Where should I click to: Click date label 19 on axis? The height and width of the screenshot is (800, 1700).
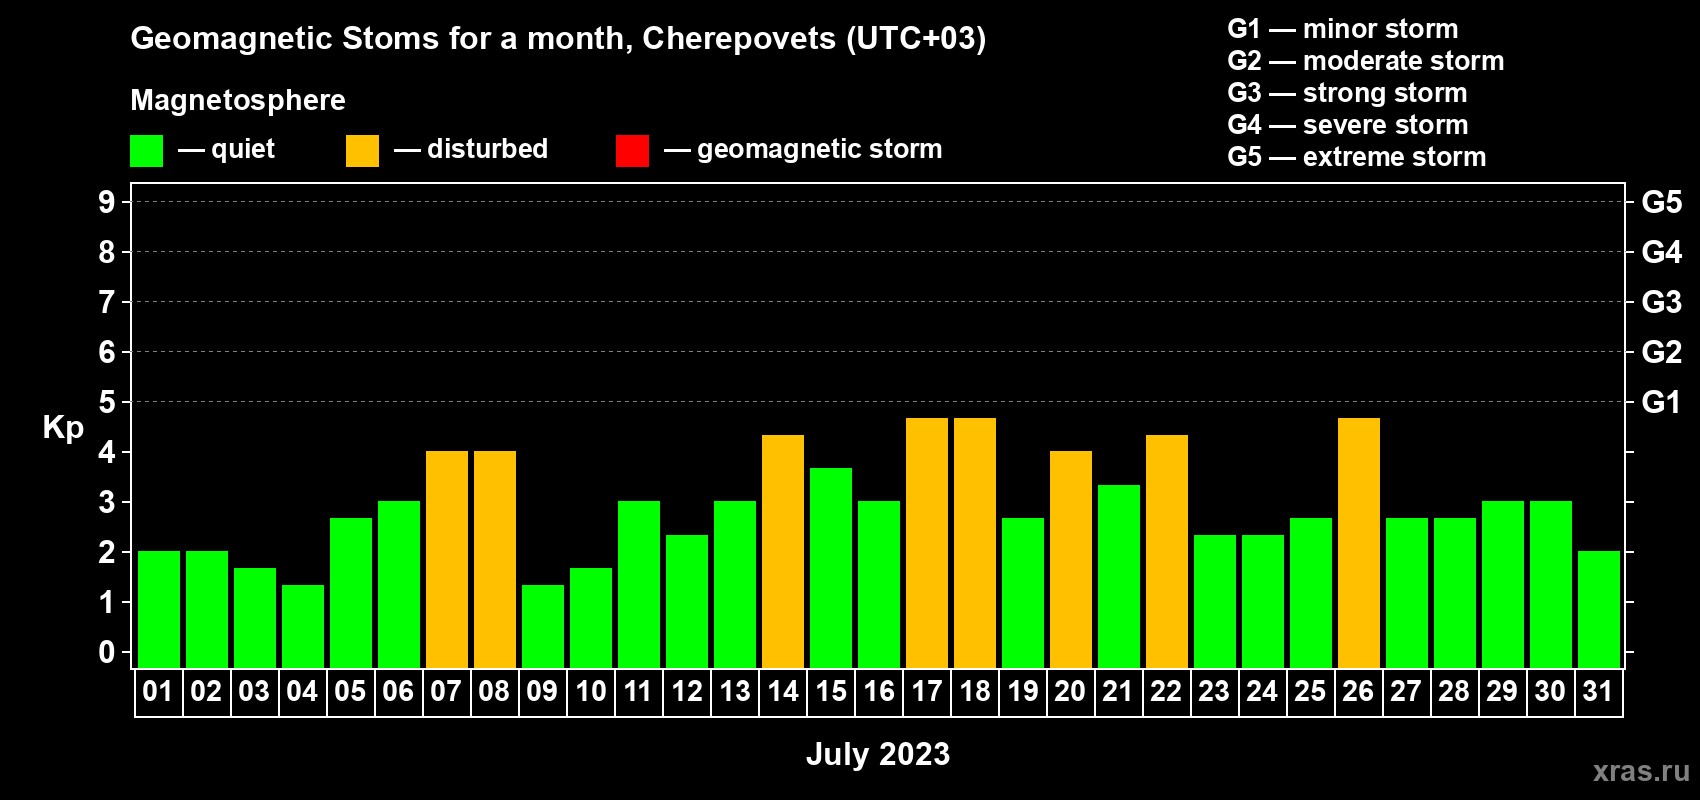1023,691
